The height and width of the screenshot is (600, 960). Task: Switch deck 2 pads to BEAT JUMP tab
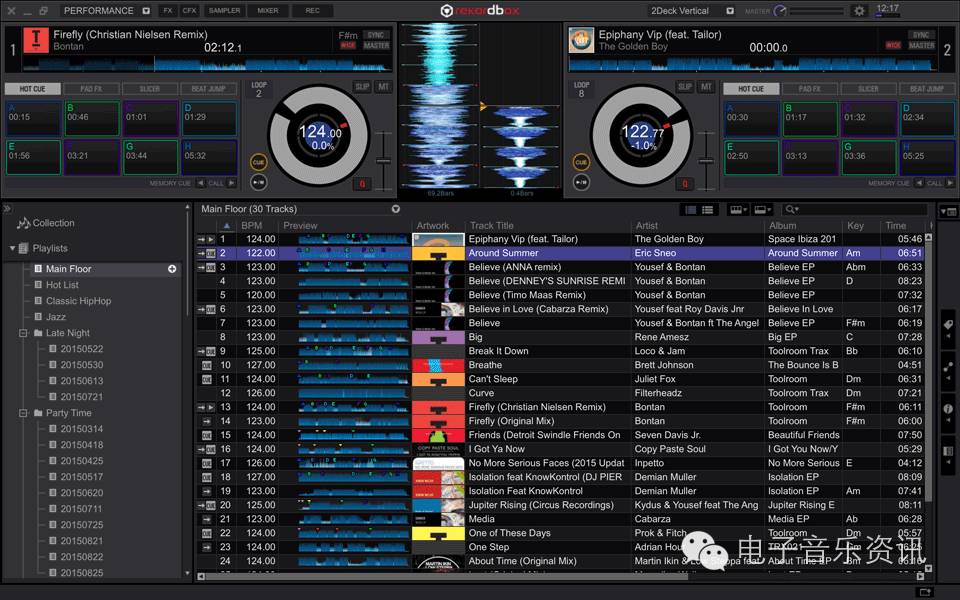[x=926, y=89]
